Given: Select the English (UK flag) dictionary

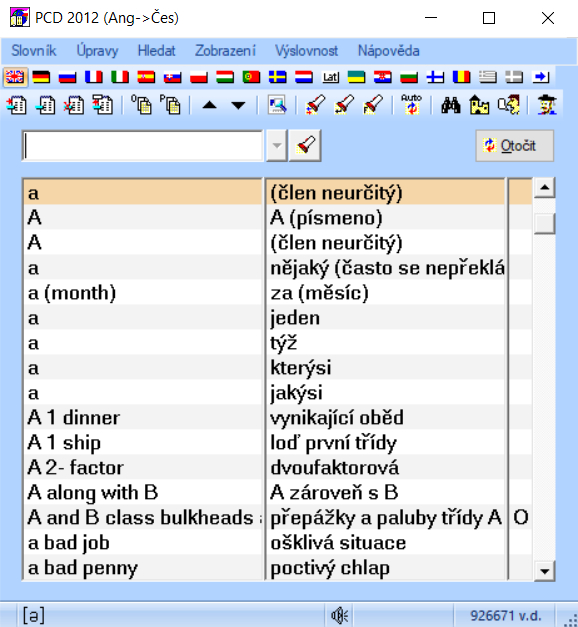Looking at the screenshot, I should point(15,77).
